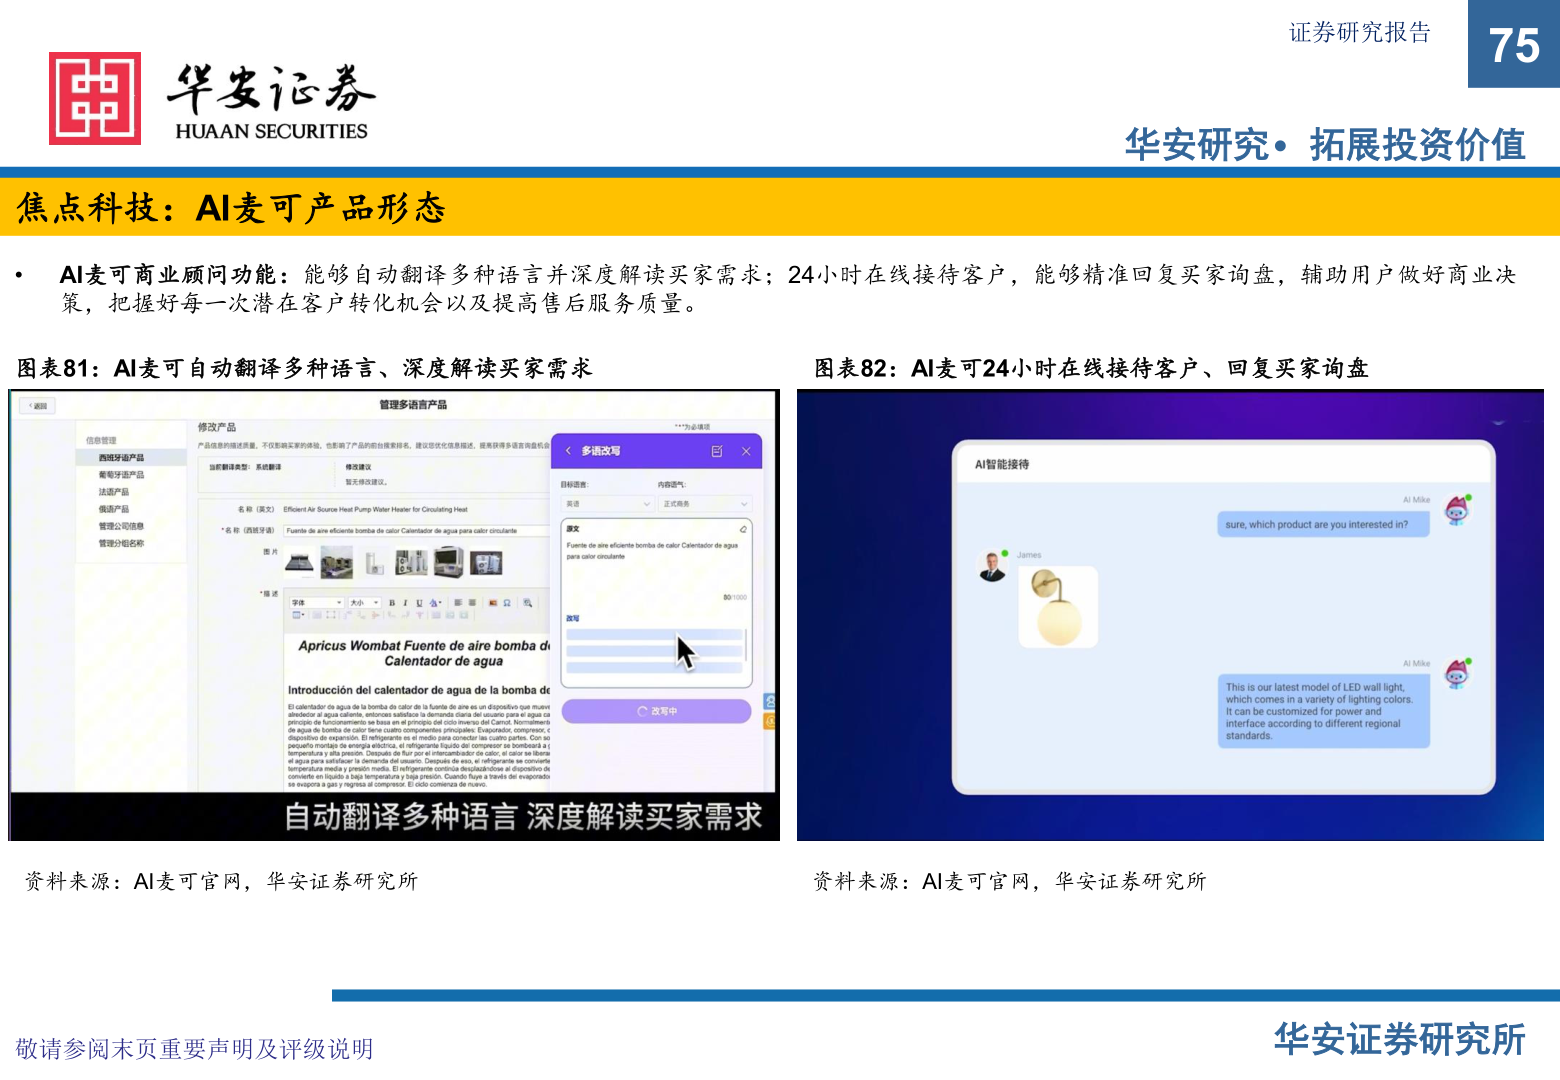1560x1080 pixels.
Task: Click 敬请参阅末页重要声明及评级说明 footer text
Action: coord(195,1048)
